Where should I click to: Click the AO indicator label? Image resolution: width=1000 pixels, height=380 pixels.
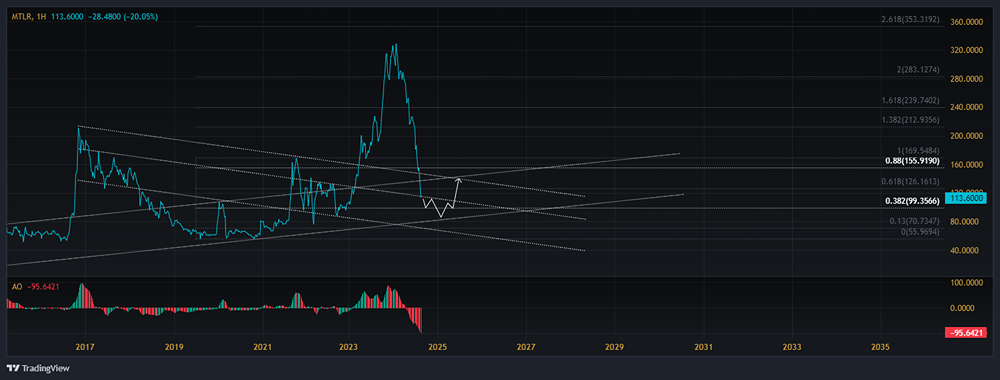tap(17, 286)
